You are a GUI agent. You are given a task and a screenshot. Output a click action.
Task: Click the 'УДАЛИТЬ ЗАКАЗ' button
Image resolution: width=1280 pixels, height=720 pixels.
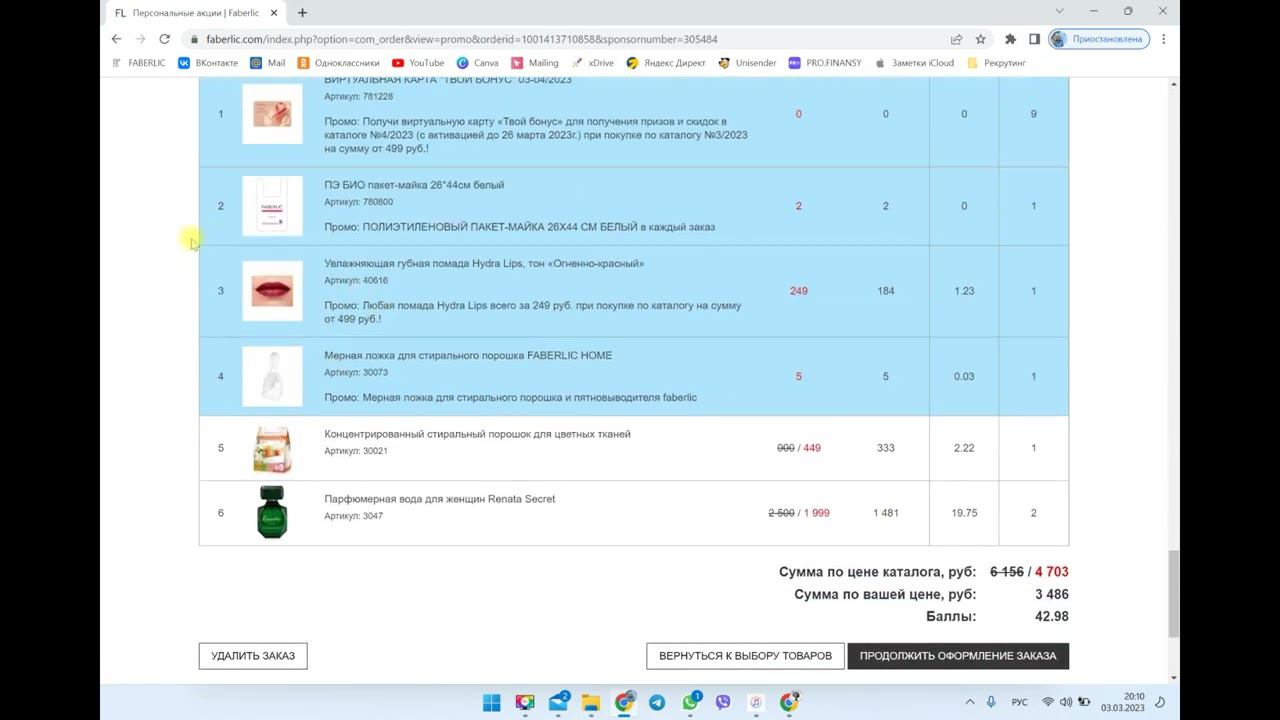coord(253,656)
